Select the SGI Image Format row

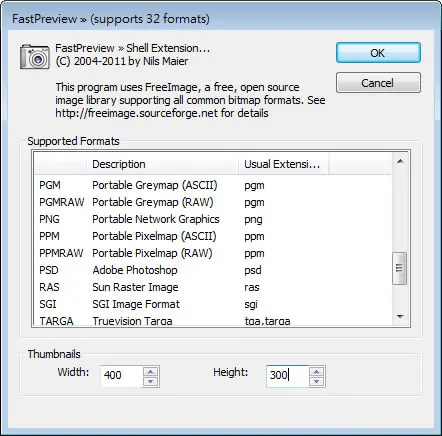[213, 304]
